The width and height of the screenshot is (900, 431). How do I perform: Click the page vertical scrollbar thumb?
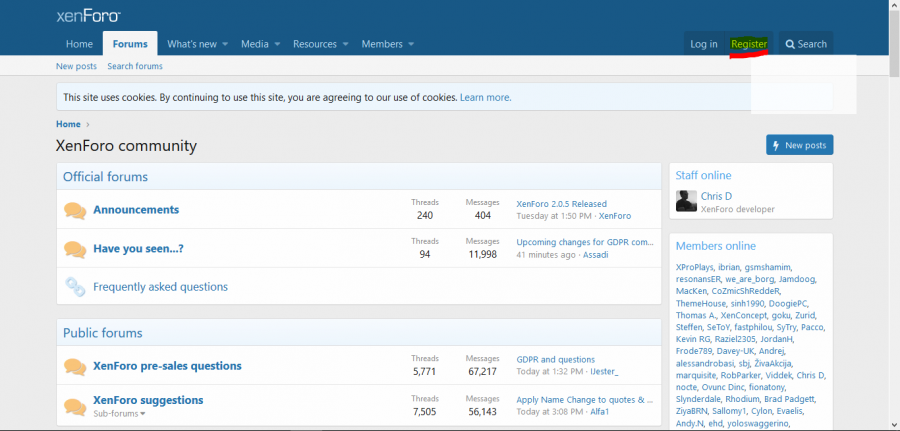click(x=894, y=42)
